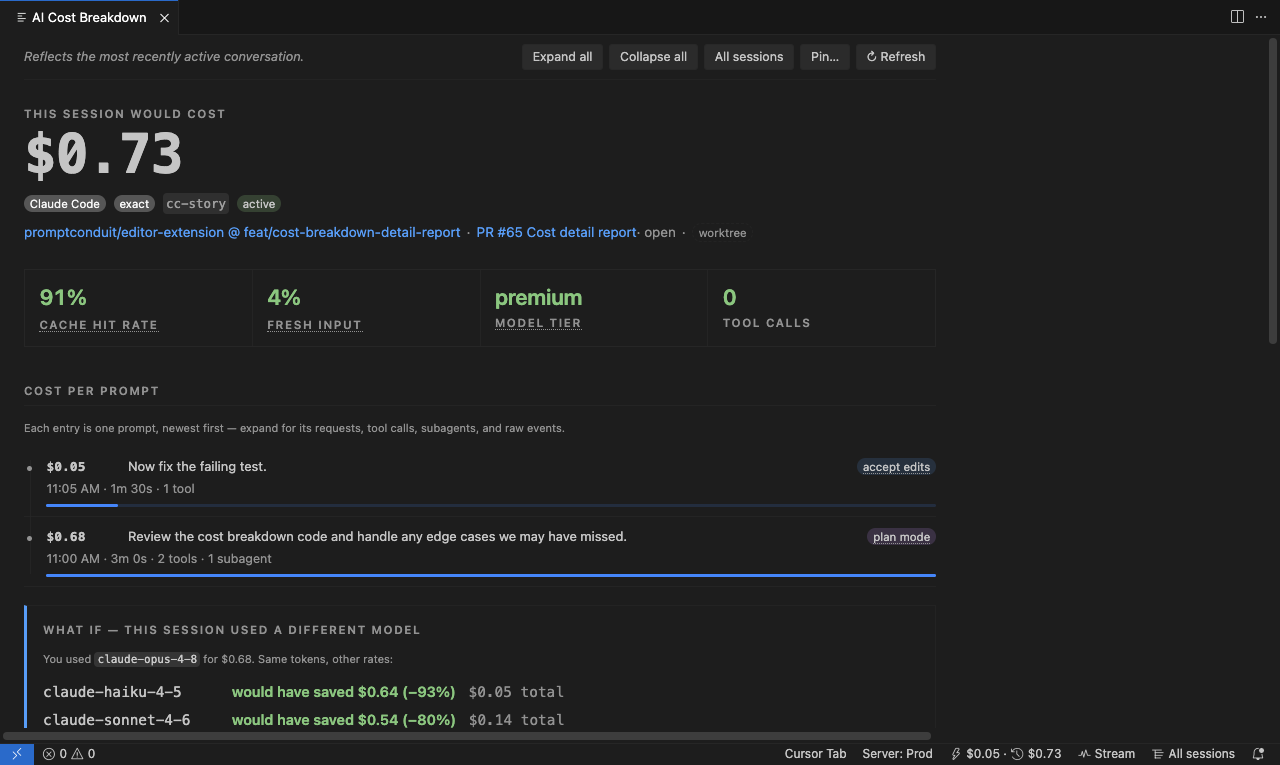Click the $0.05 prompt cost bar
The height and width of the screenshot is (765, 1280).
point(491,505)
